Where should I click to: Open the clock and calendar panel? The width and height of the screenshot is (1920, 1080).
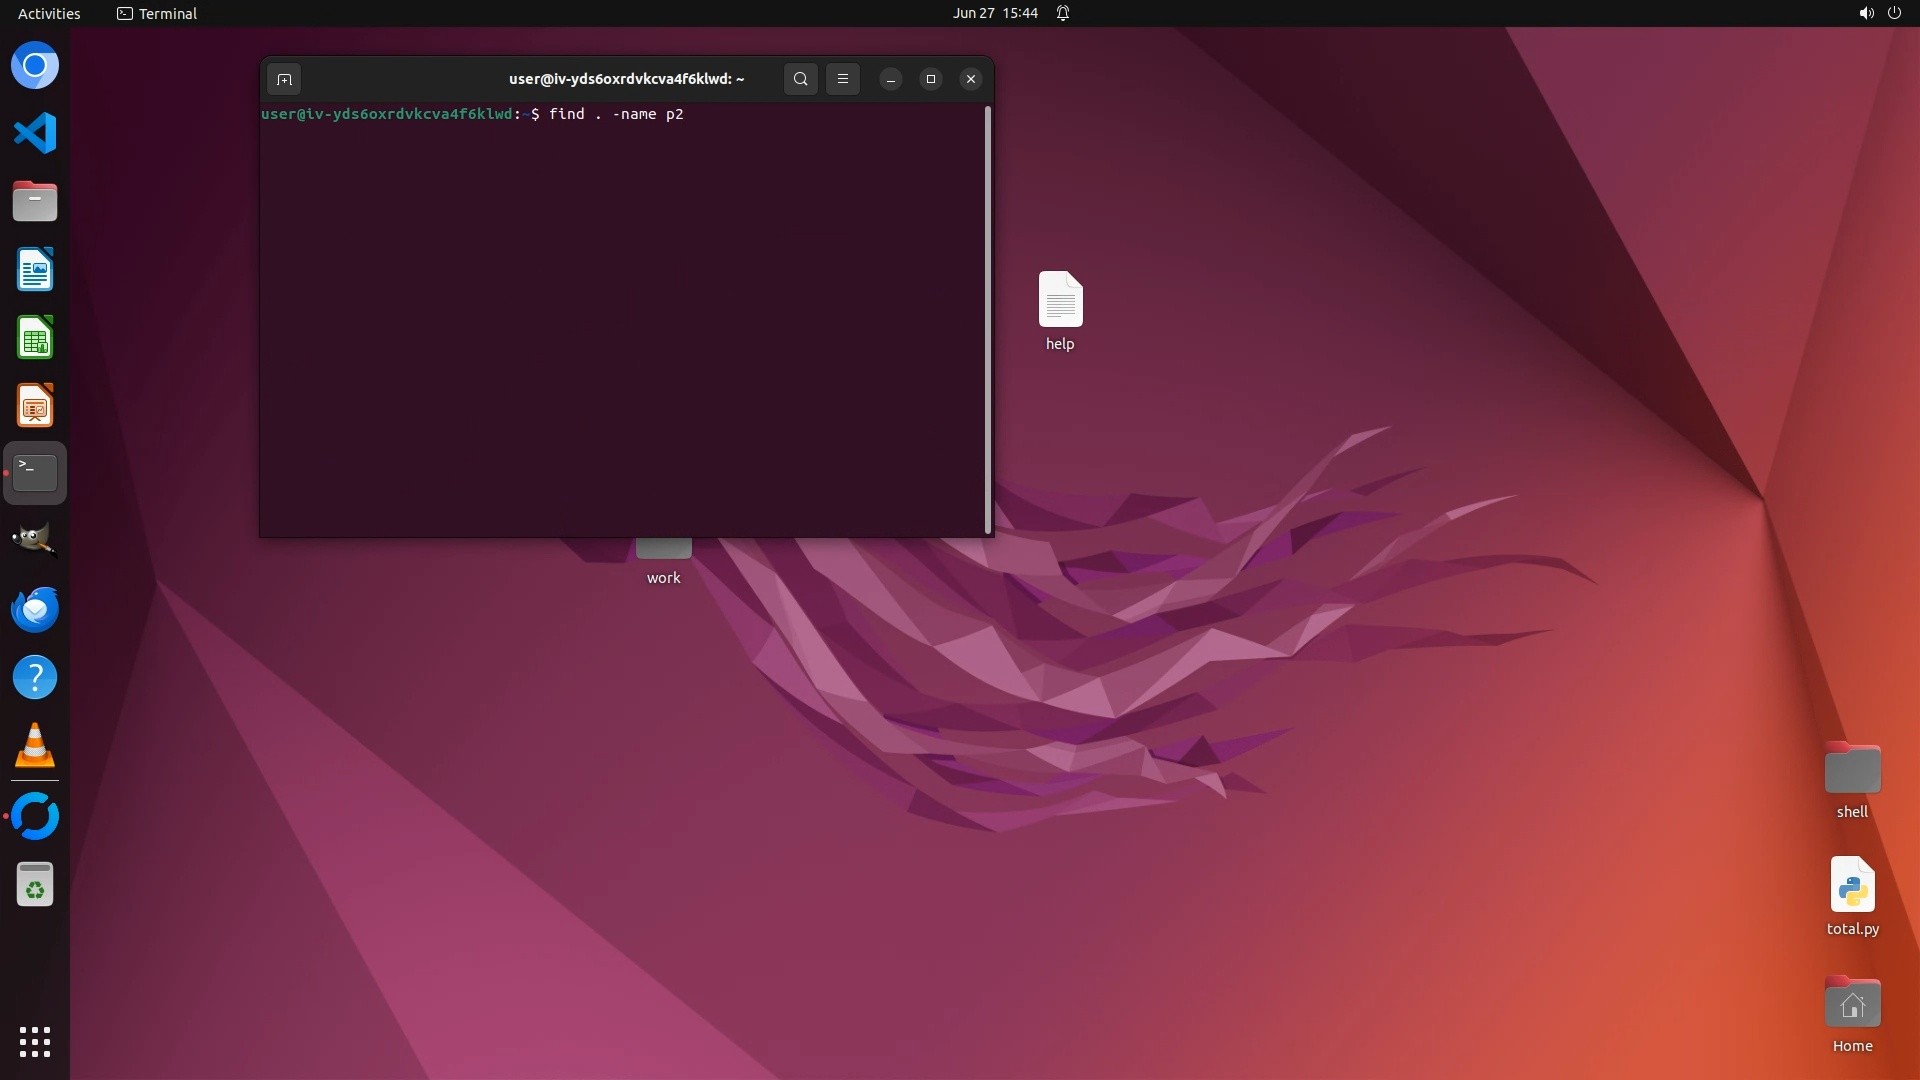tap(994, 13)
